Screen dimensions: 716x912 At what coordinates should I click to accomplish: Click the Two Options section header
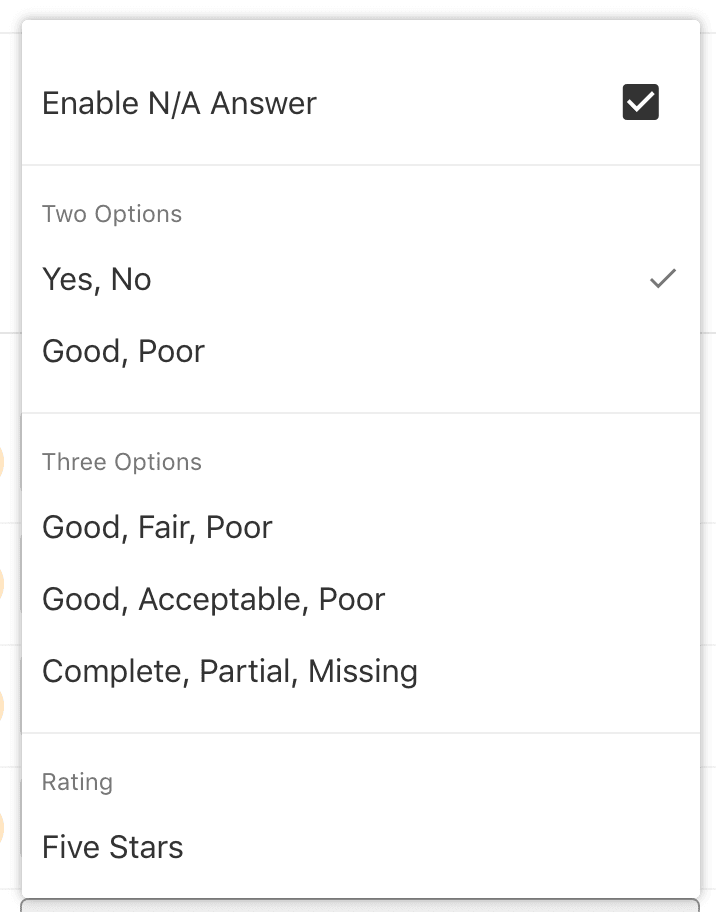coord(111,213)
